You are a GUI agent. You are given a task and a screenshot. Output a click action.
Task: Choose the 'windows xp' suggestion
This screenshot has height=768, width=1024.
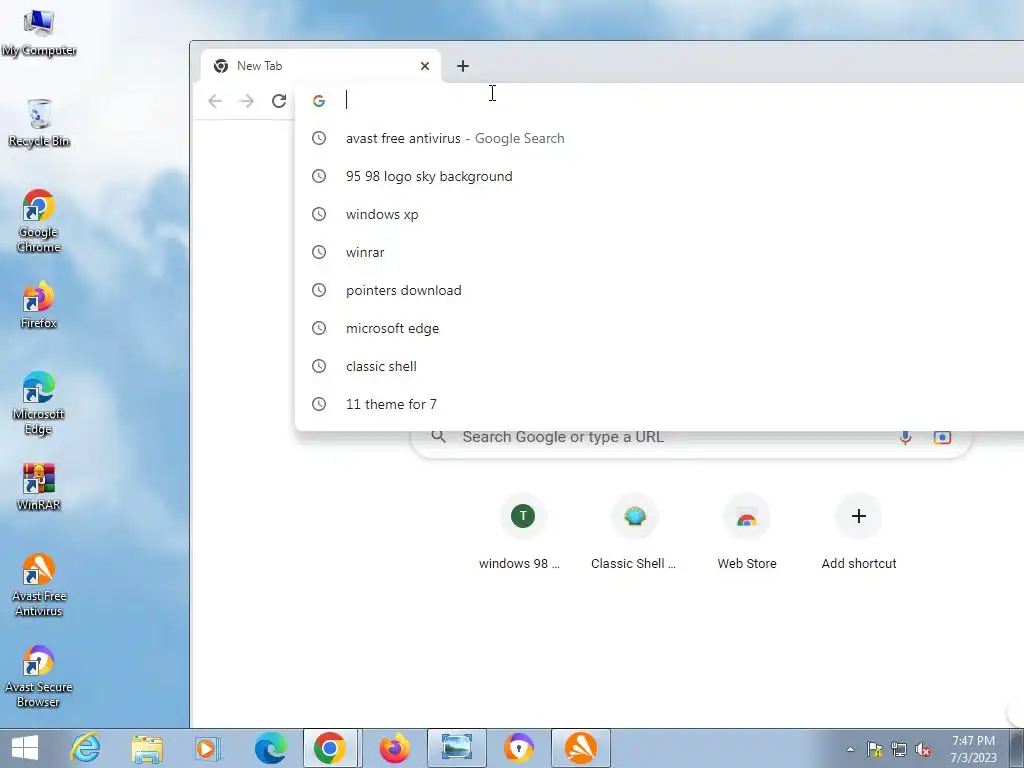(660, 214)
